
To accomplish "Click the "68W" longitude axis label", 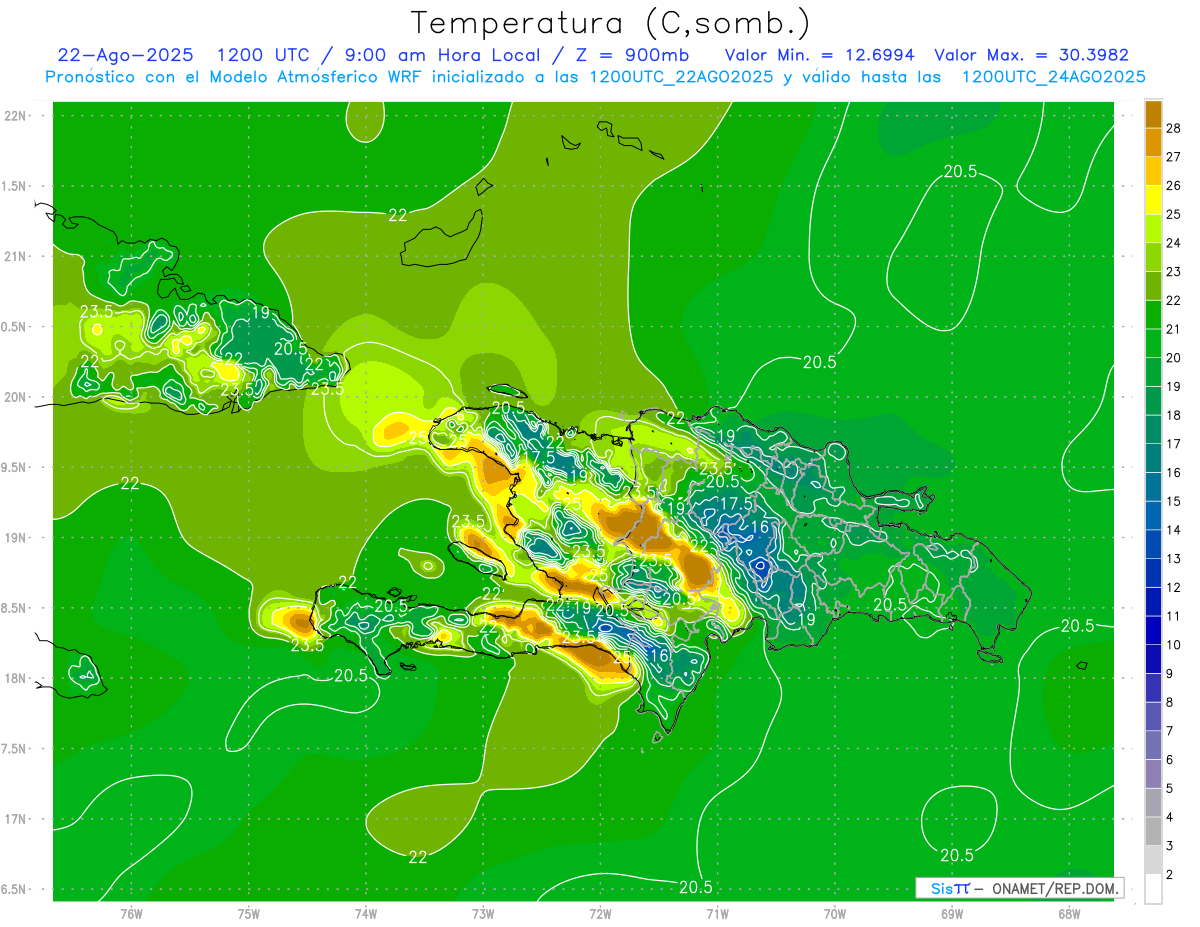I will click(1069, 914).
